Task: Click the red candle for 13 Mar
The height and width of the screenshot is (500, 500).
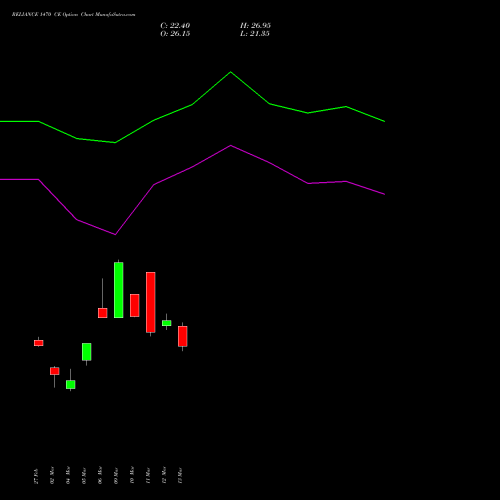Action: 183,336
